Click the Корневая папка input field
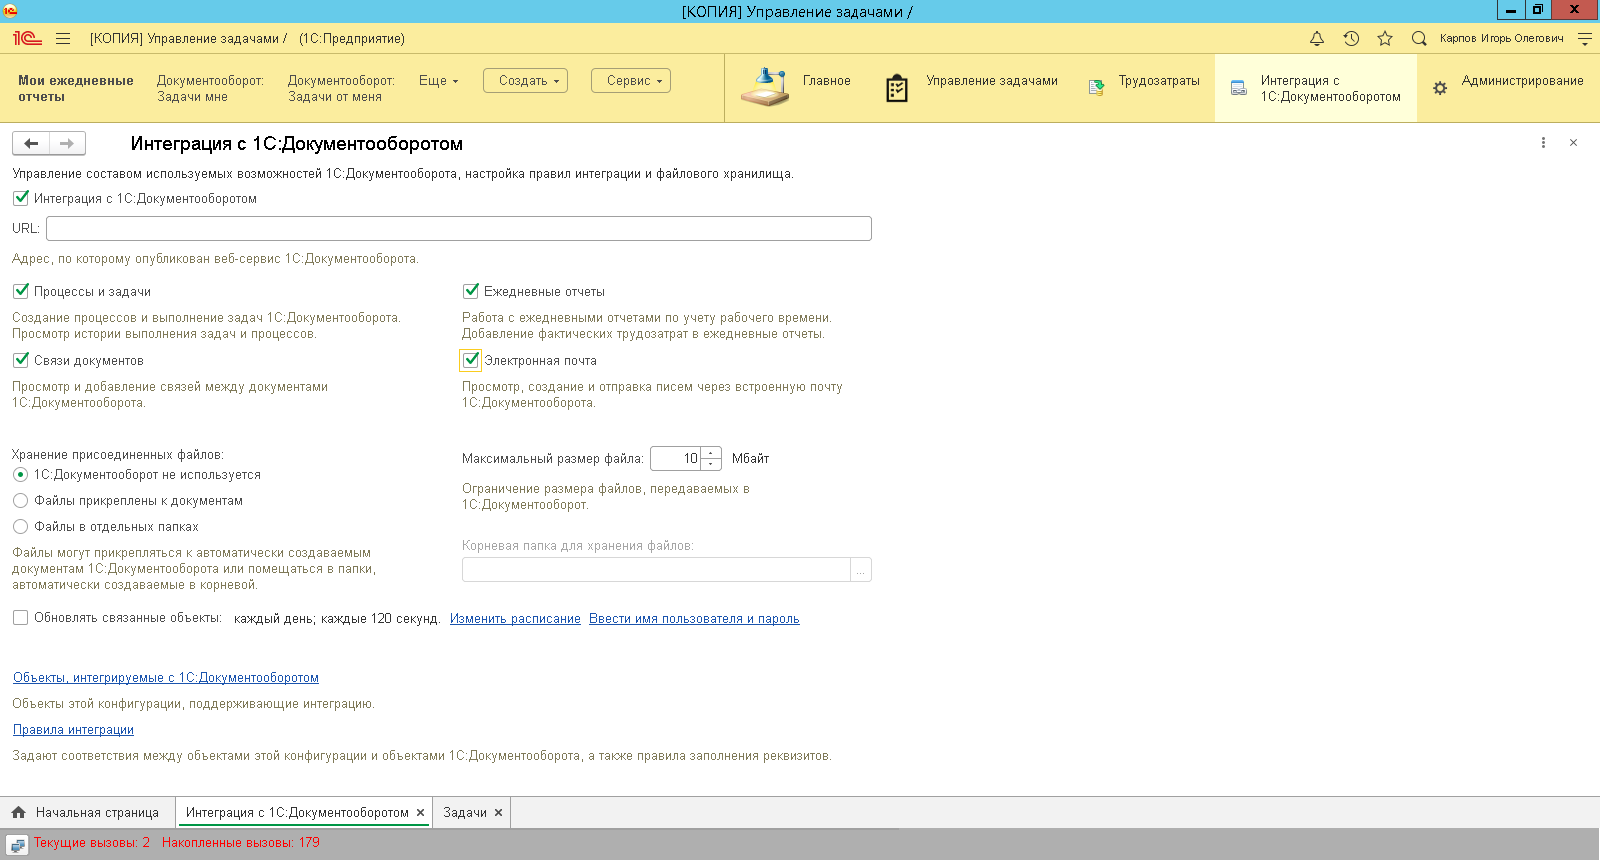 coord(656,570)
